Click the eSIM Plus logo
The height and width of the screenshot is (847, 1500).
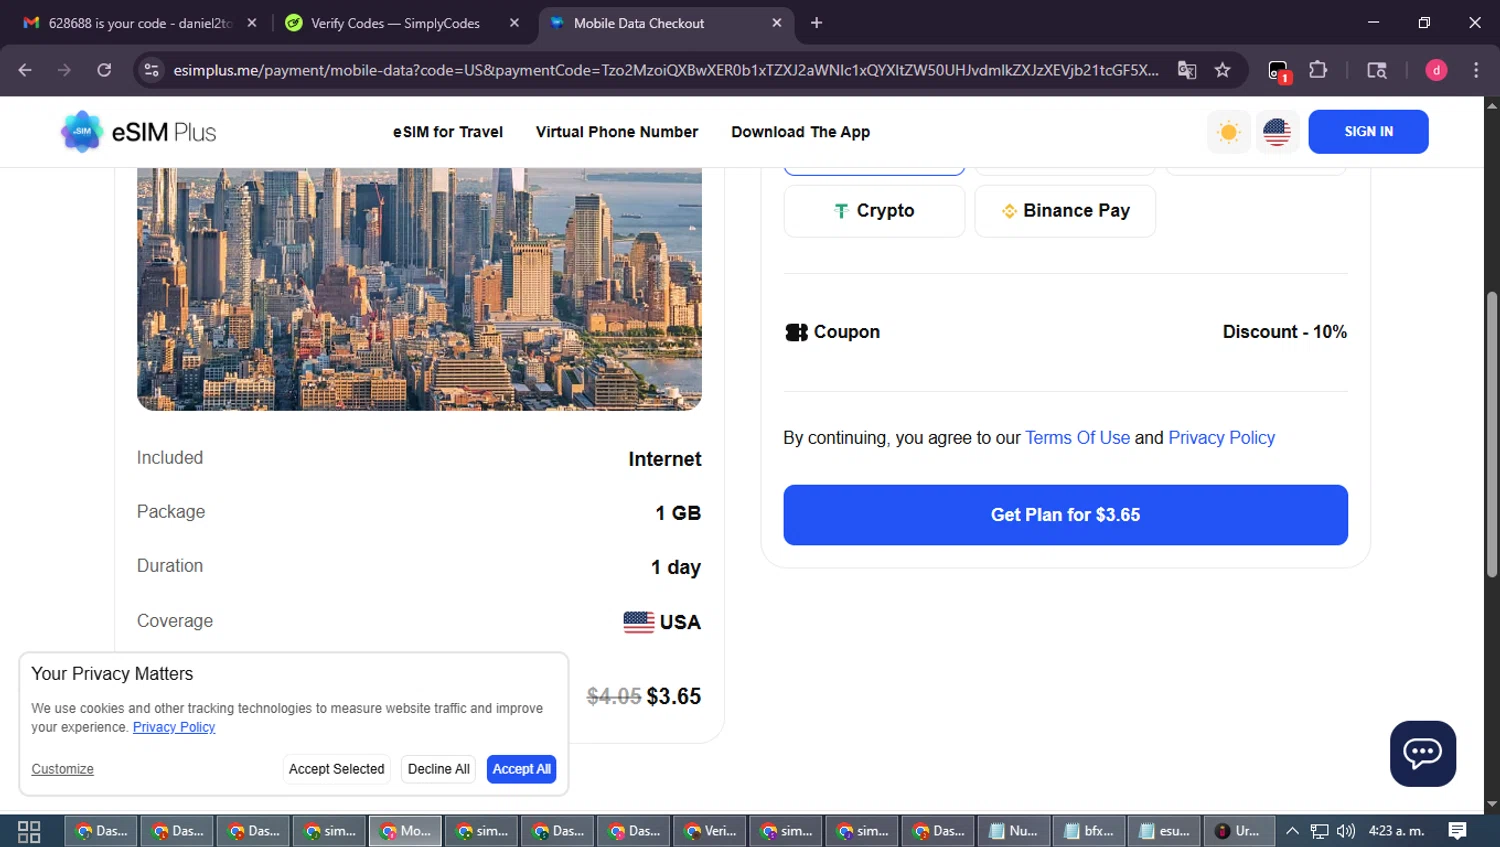(138, 132)
